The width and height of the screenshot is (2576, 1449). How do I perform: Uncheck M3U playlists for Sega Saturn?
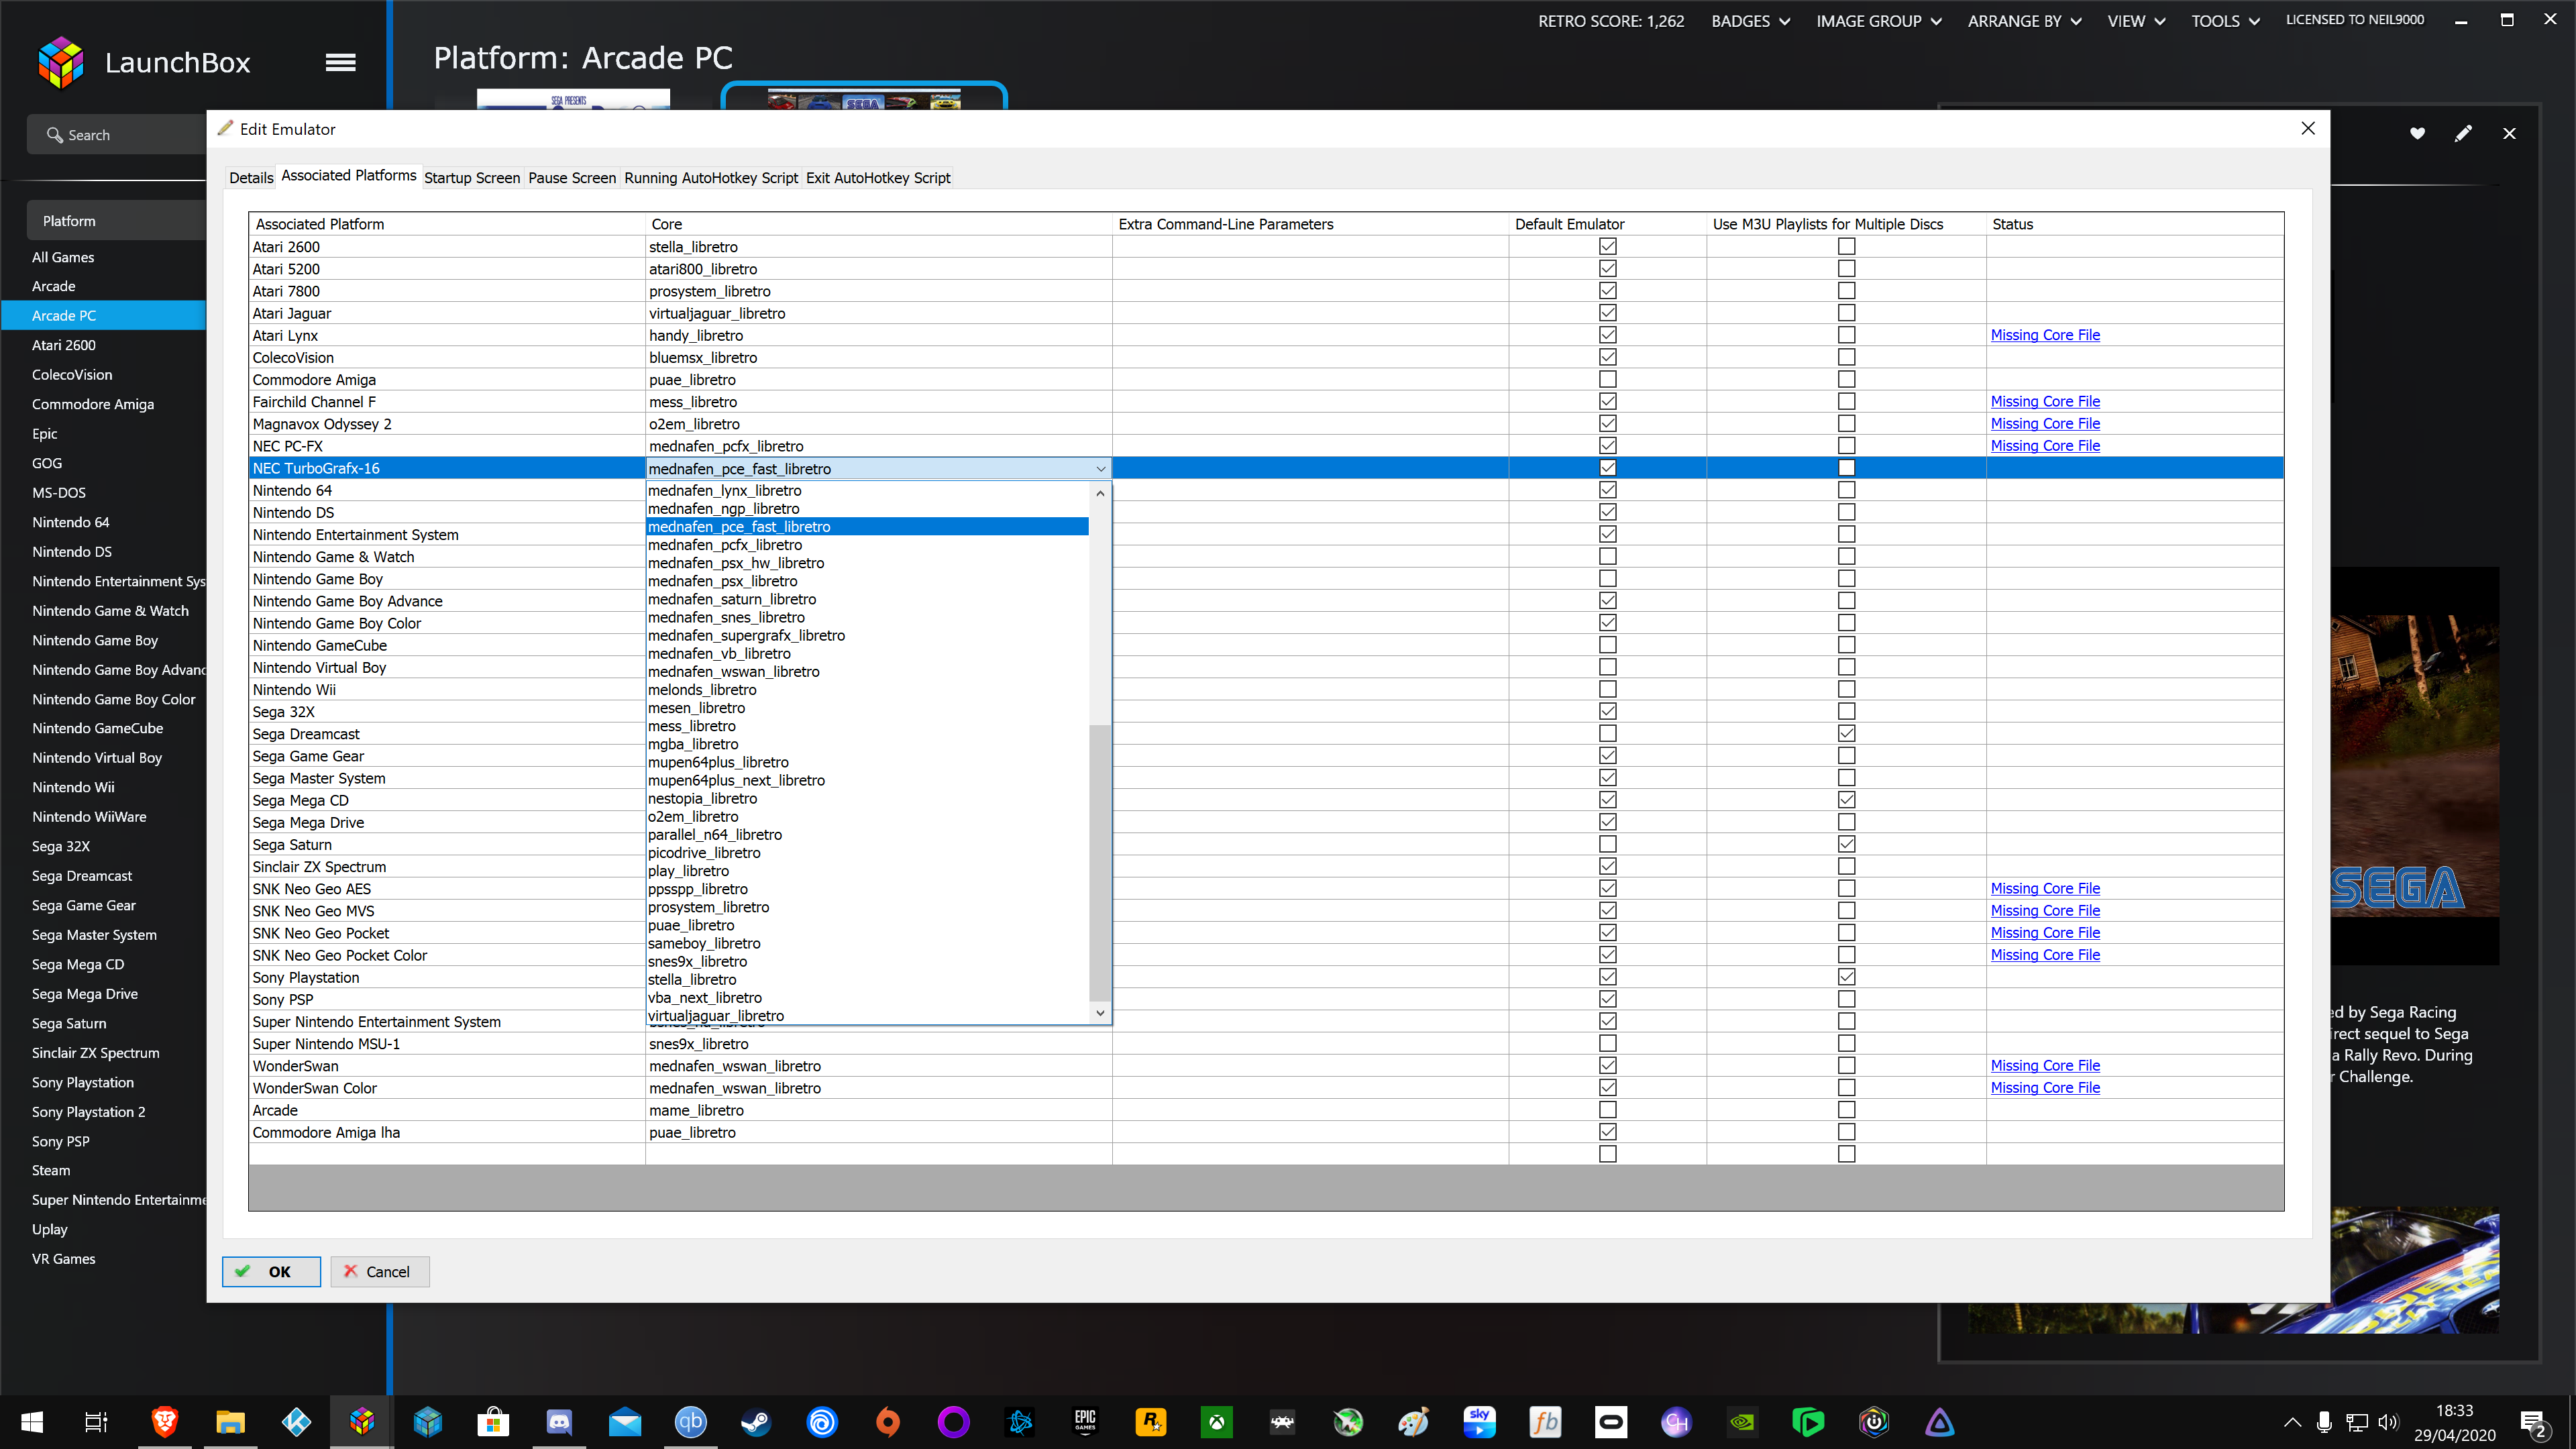coord(1846,844)
